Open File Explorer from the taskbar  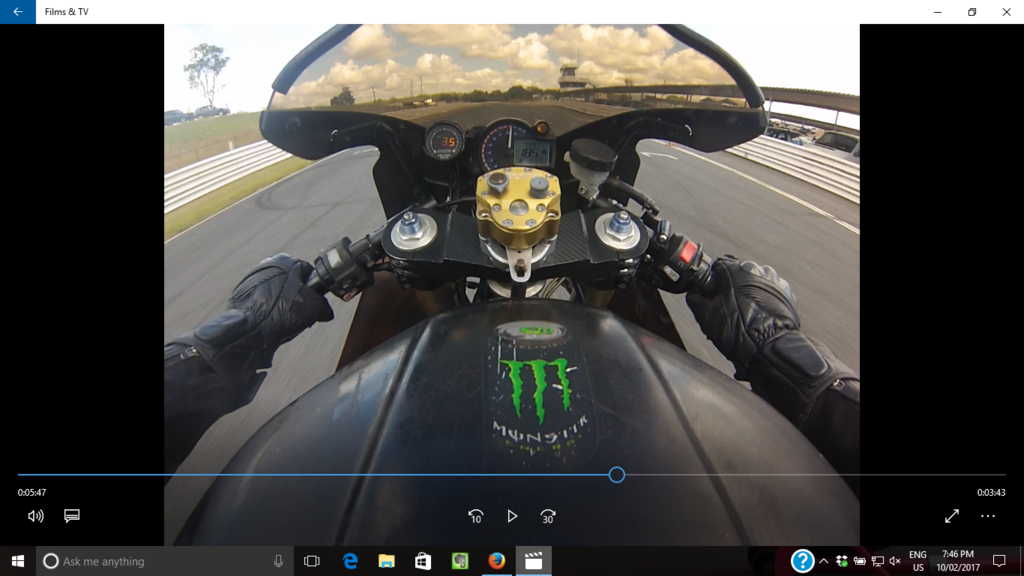coord(386,561)
